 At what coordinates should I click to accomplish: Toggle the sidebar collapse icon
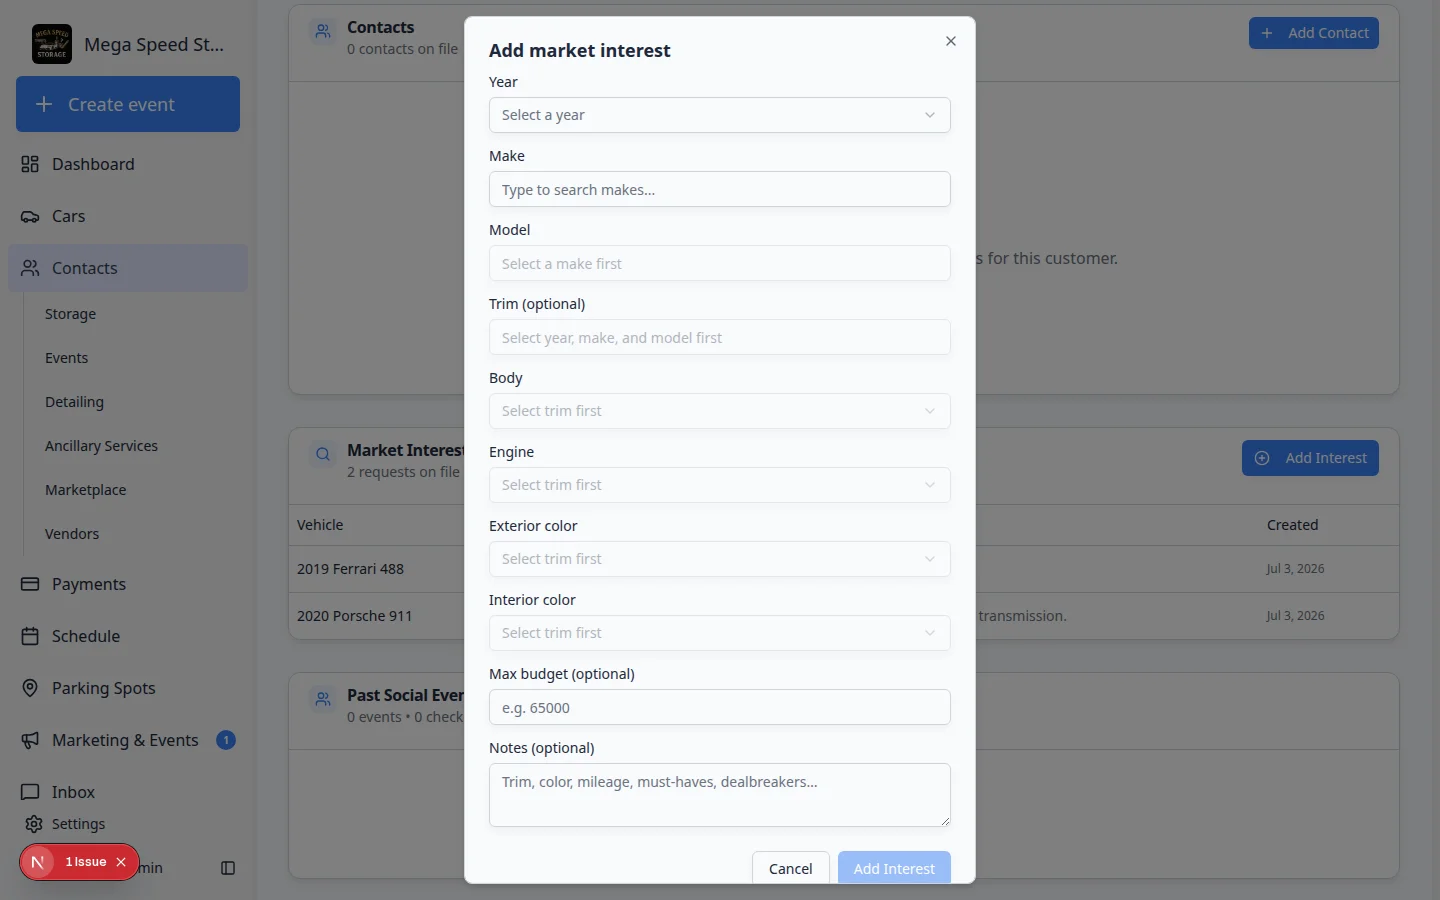point(228,868)
